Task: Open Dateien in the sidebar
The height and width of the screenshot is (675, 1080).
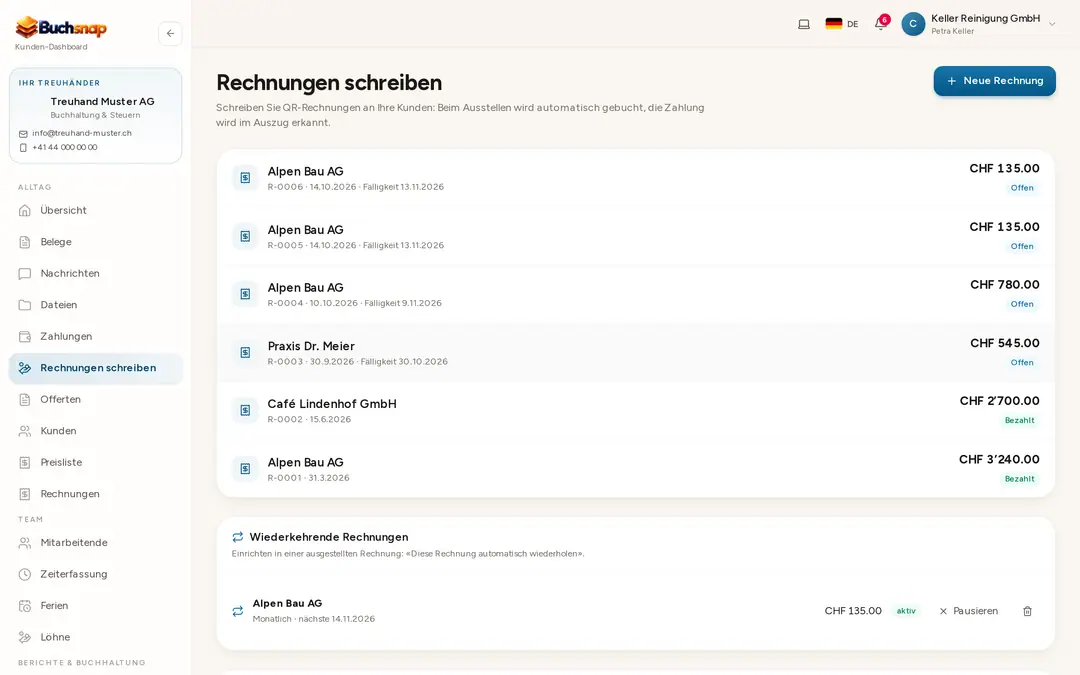Action: pyautogui.click(x=96, y=304)
